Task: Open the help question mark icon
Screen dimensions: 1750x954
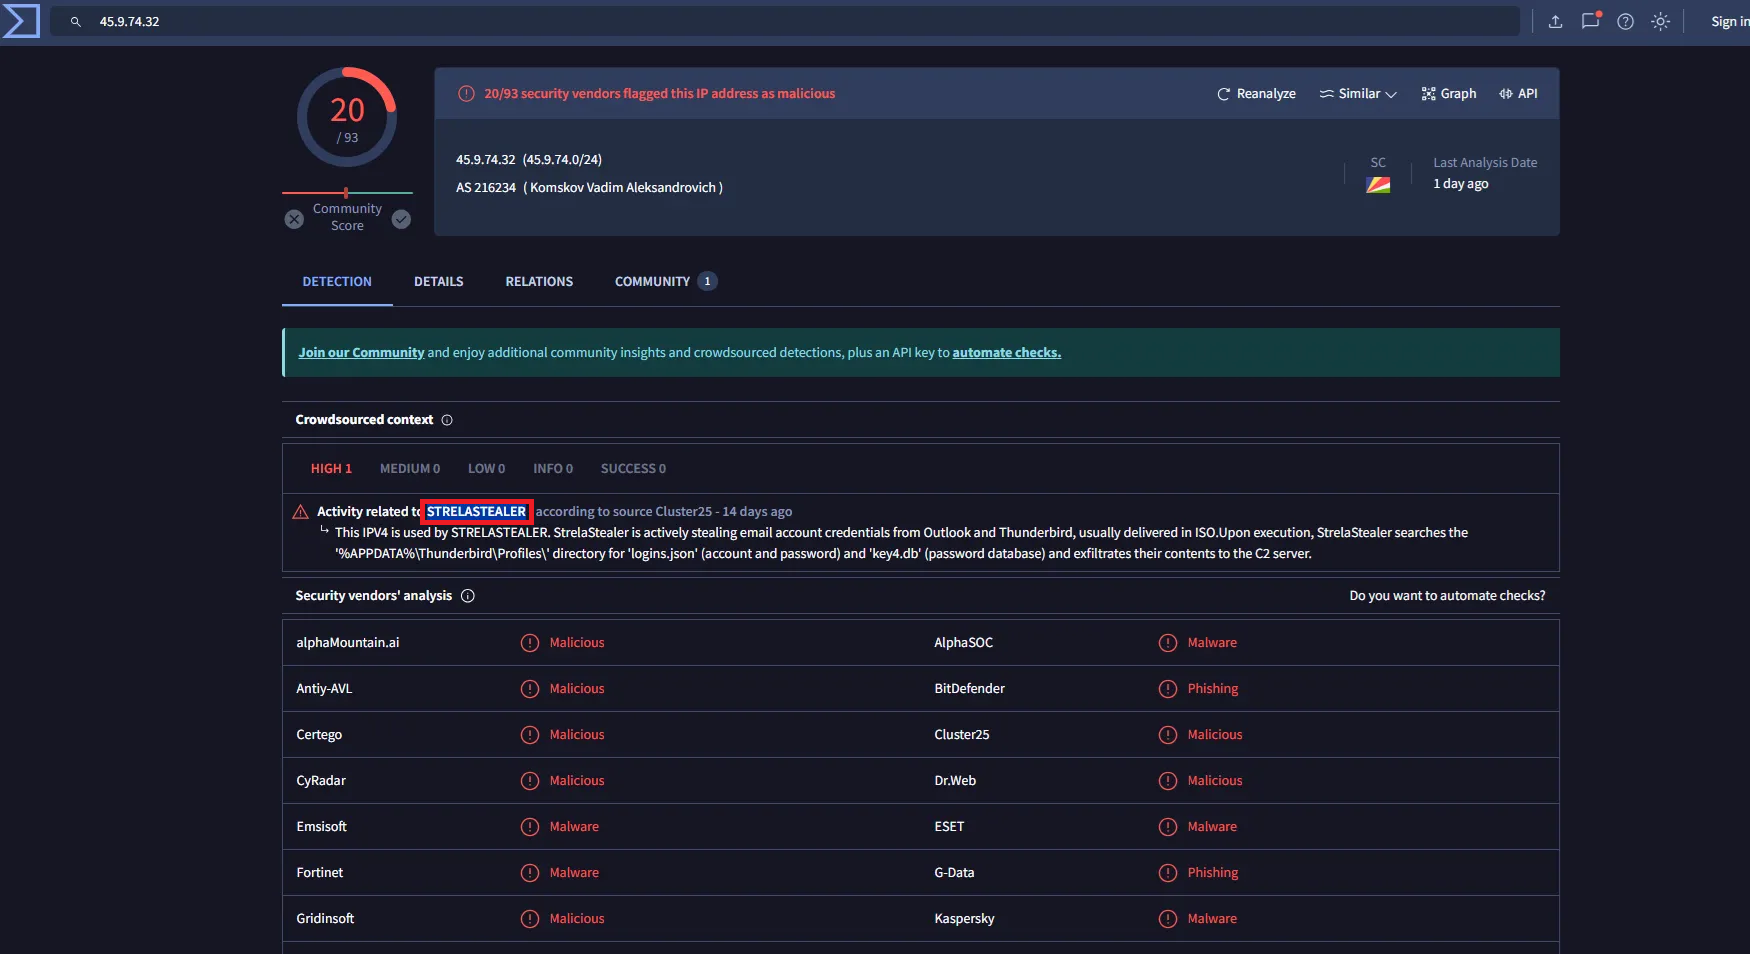Action: tap(1625, 21)
